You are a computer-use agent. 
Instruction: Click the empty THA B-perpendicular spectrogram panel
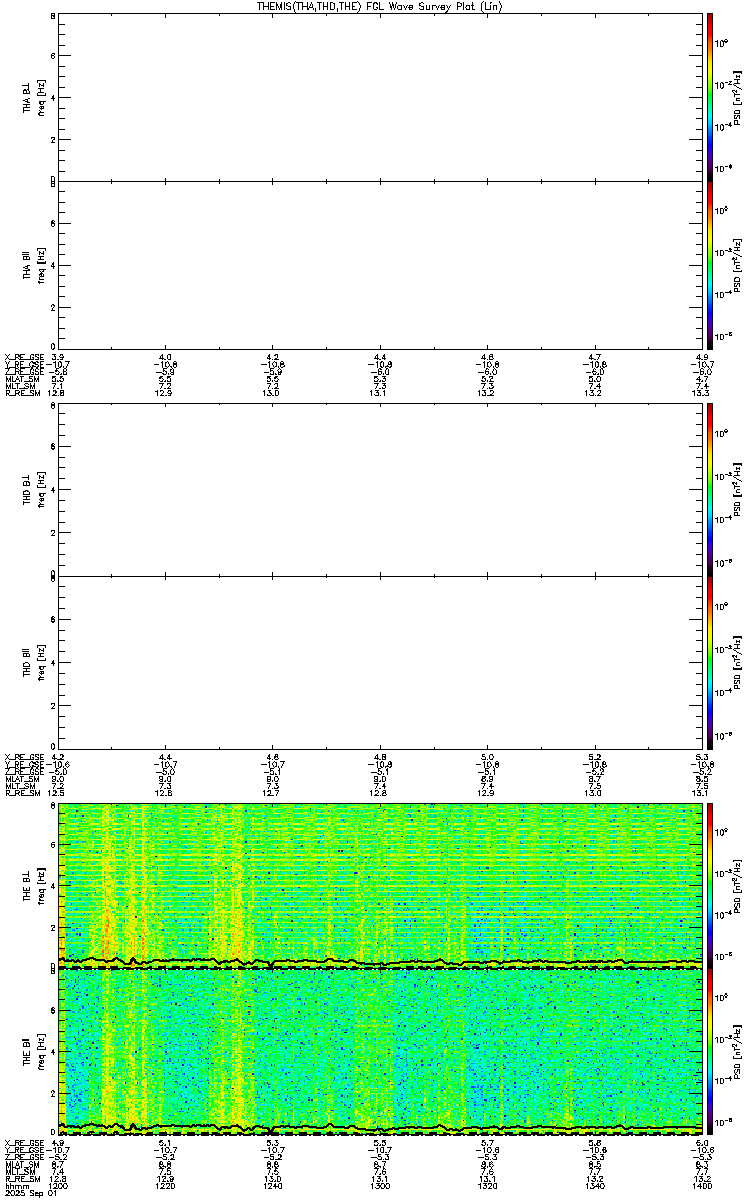tap(381, 96)
